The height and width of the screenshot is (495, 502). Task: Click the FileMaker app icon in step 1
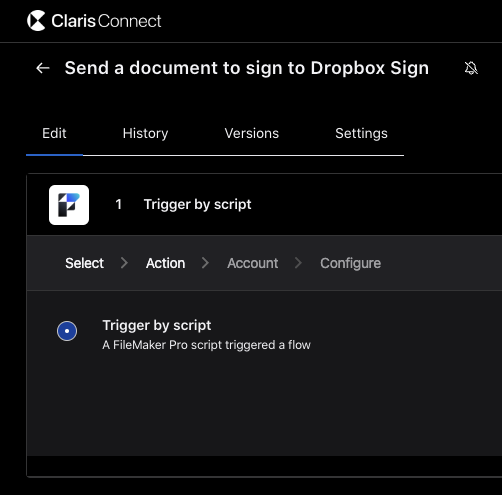point(69,205)
